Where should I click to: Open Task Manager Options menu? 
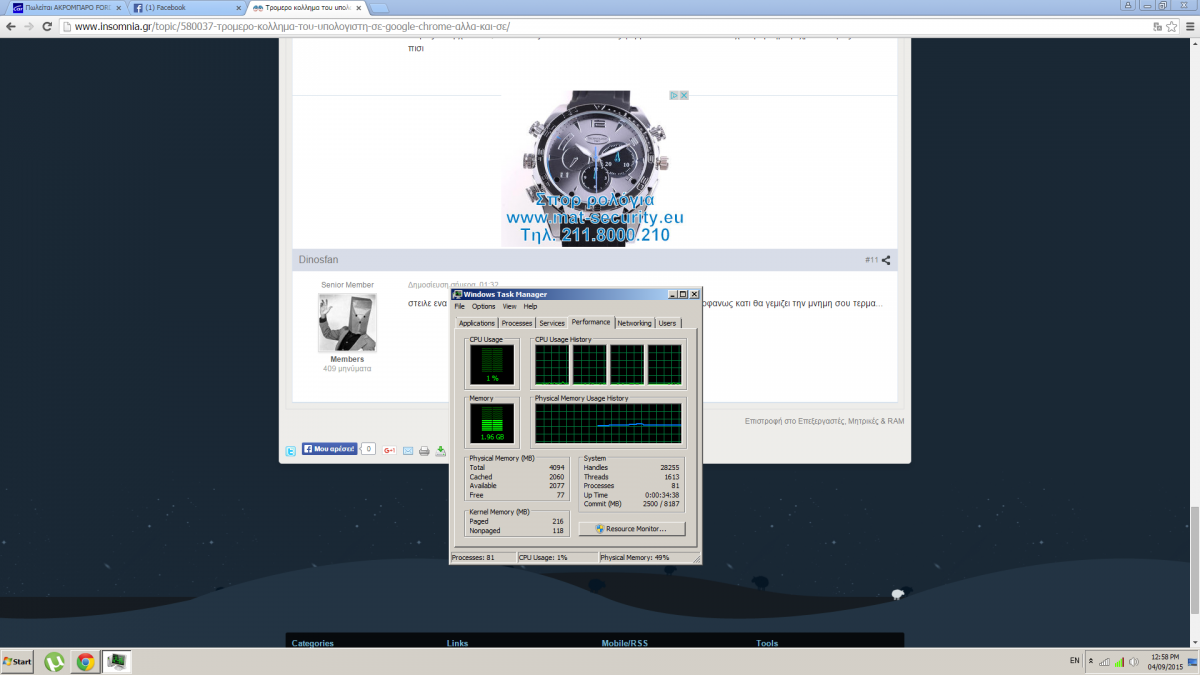[x=483, y=306]
